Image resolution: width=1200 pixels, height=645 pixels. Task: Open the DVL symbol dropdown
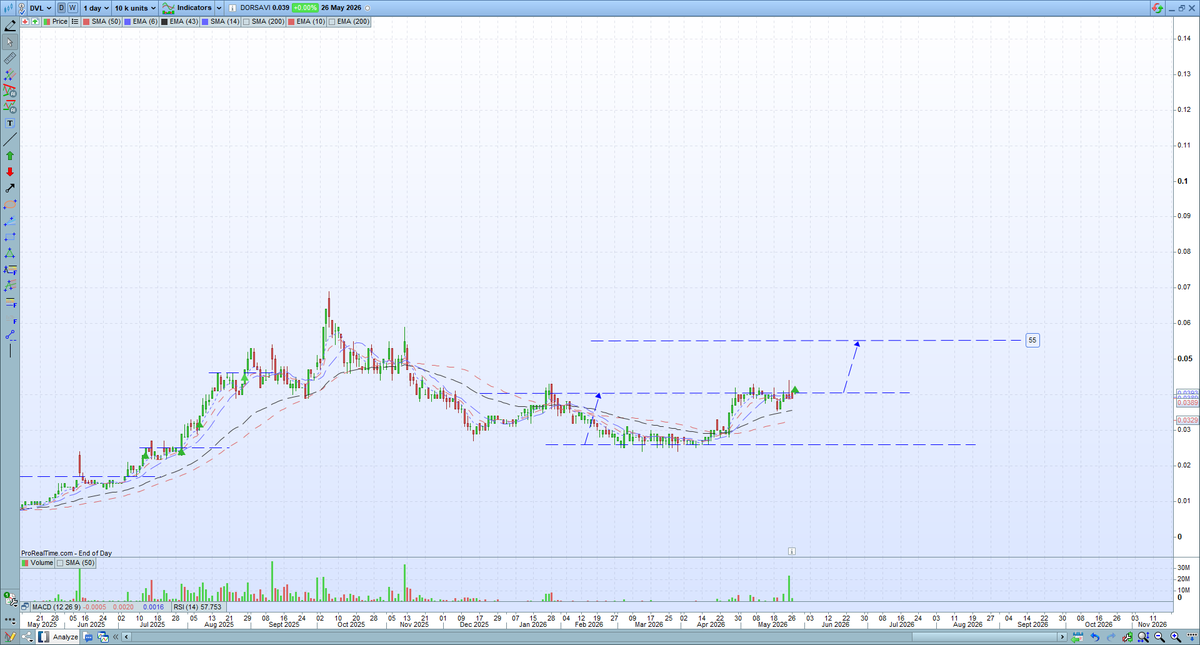point(40,8)
